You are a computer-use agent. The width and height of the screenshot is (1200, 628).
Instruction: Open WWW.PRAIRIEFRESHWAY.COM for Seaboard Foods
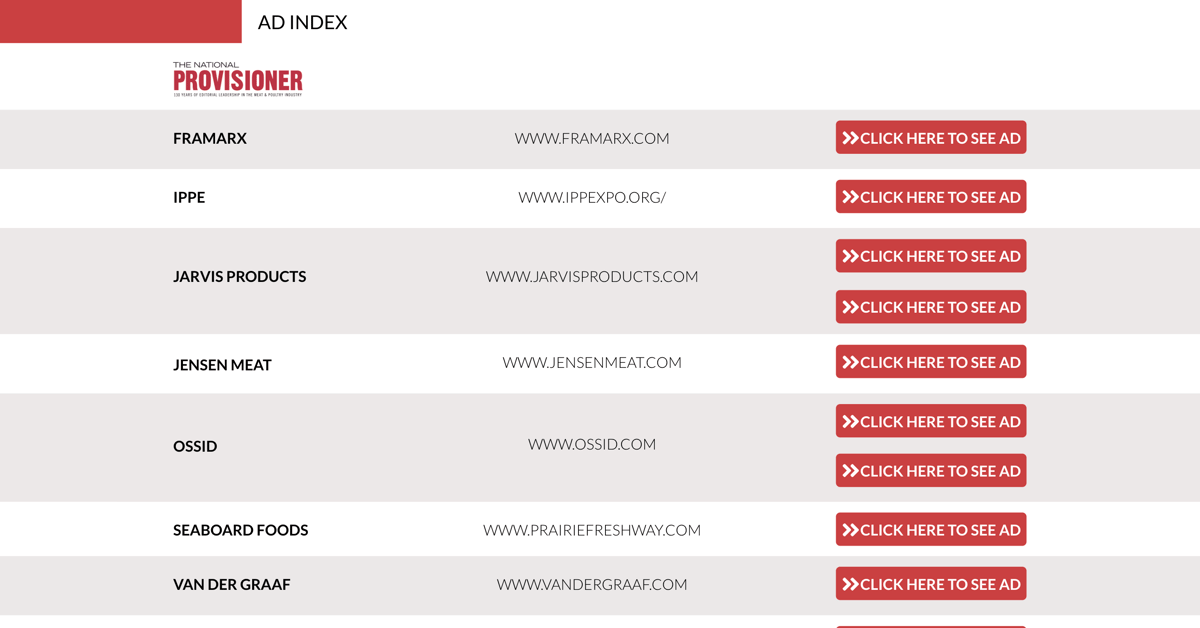tap(592, 530)
